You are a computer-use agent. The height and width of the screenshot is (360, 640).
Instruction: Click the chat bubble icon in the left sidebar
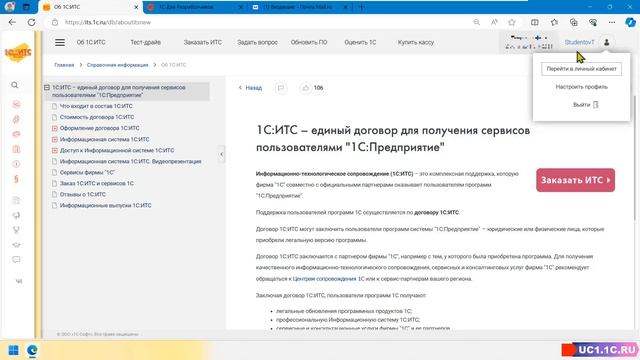16,260
